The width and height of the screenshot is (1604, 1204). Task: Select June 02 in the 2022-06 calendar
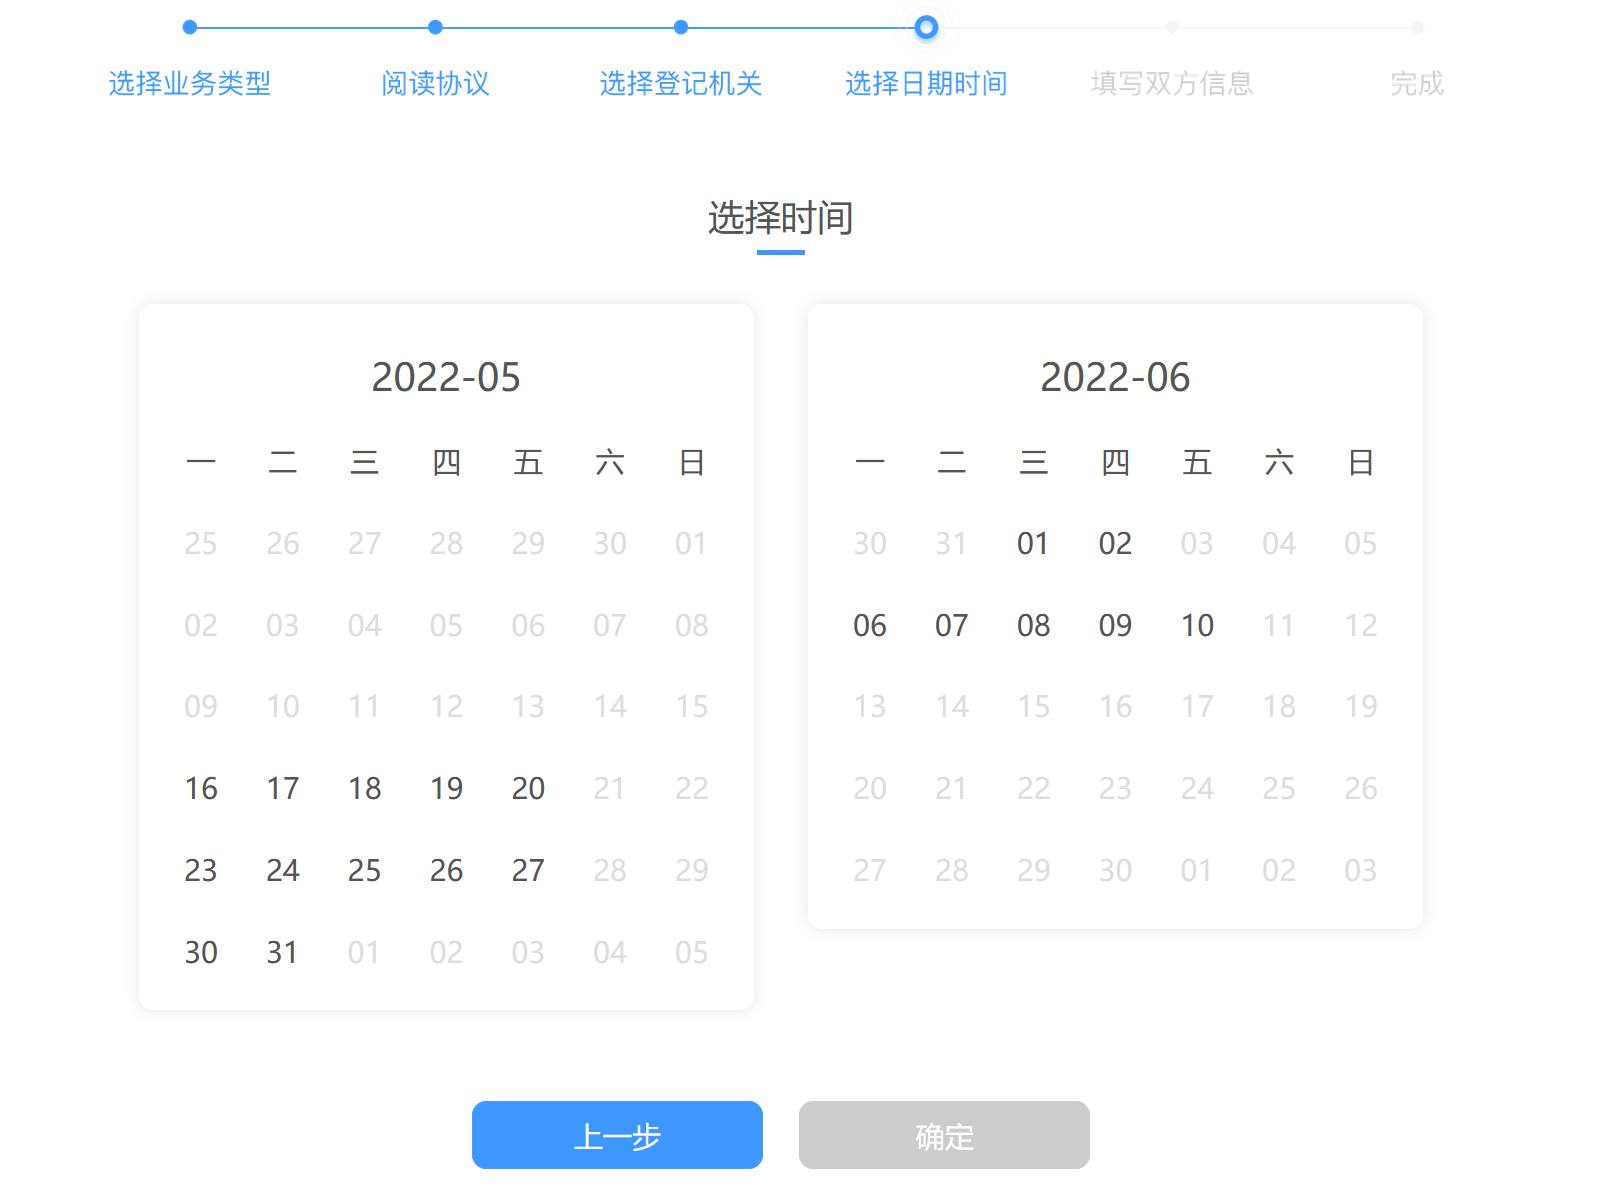(x=1115, y=543)
